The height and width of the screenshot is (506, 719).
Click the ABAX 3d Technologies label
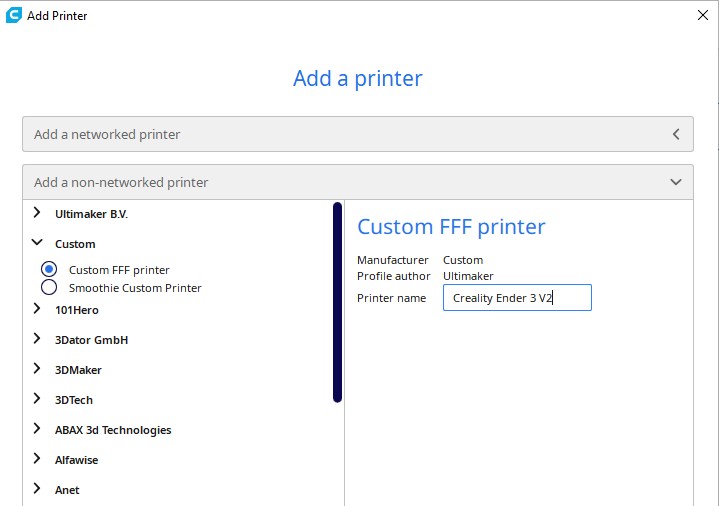(x=113, y=430)
